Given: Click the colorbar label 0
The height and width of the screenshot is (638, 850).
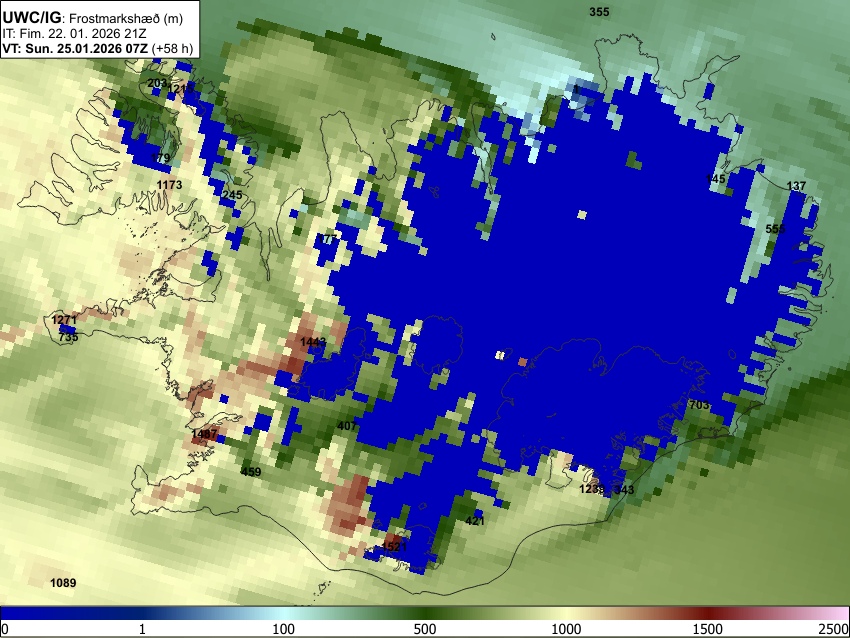Looking at the screenshot, I should [x=5, y=629].
